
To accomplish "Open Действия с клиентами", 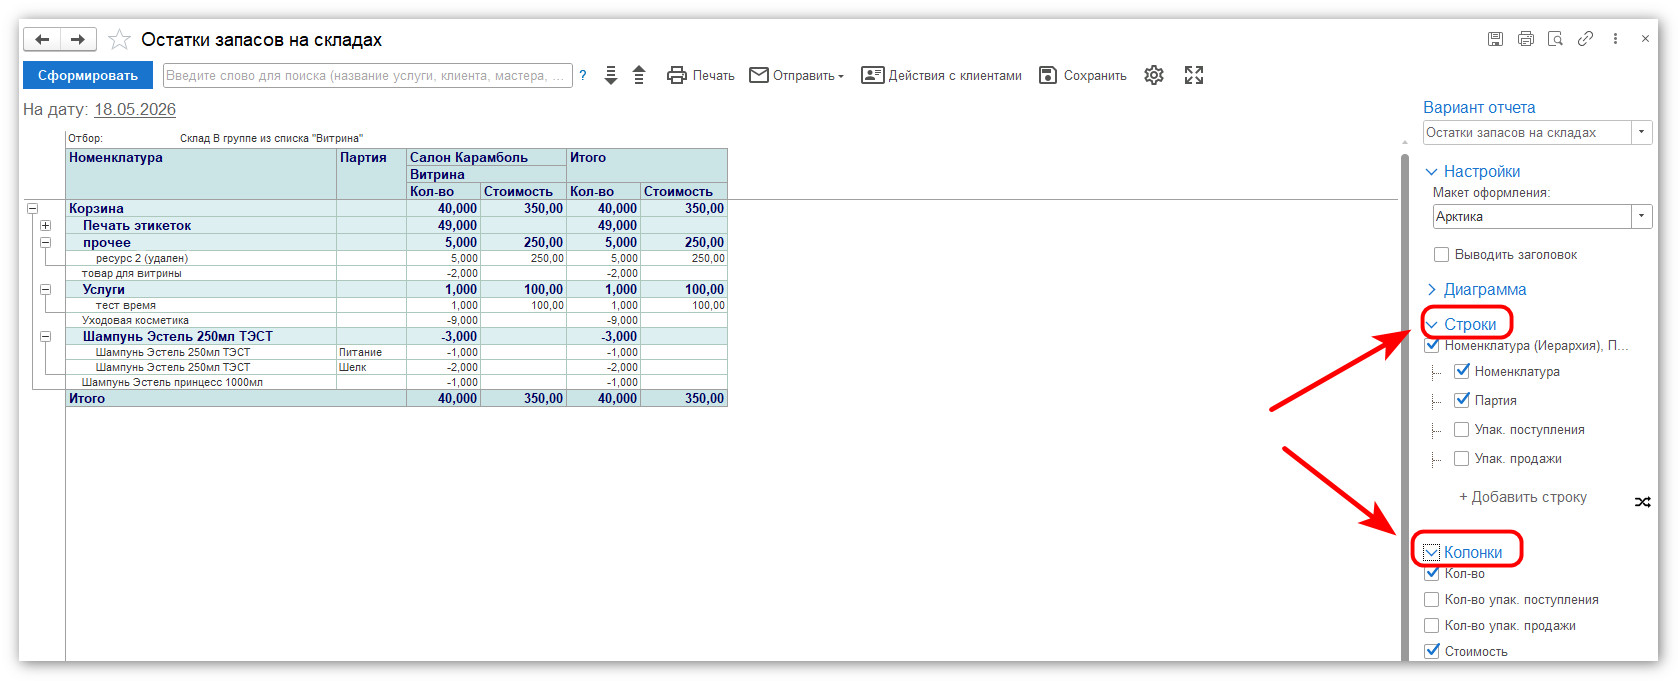I will point(942,75).
